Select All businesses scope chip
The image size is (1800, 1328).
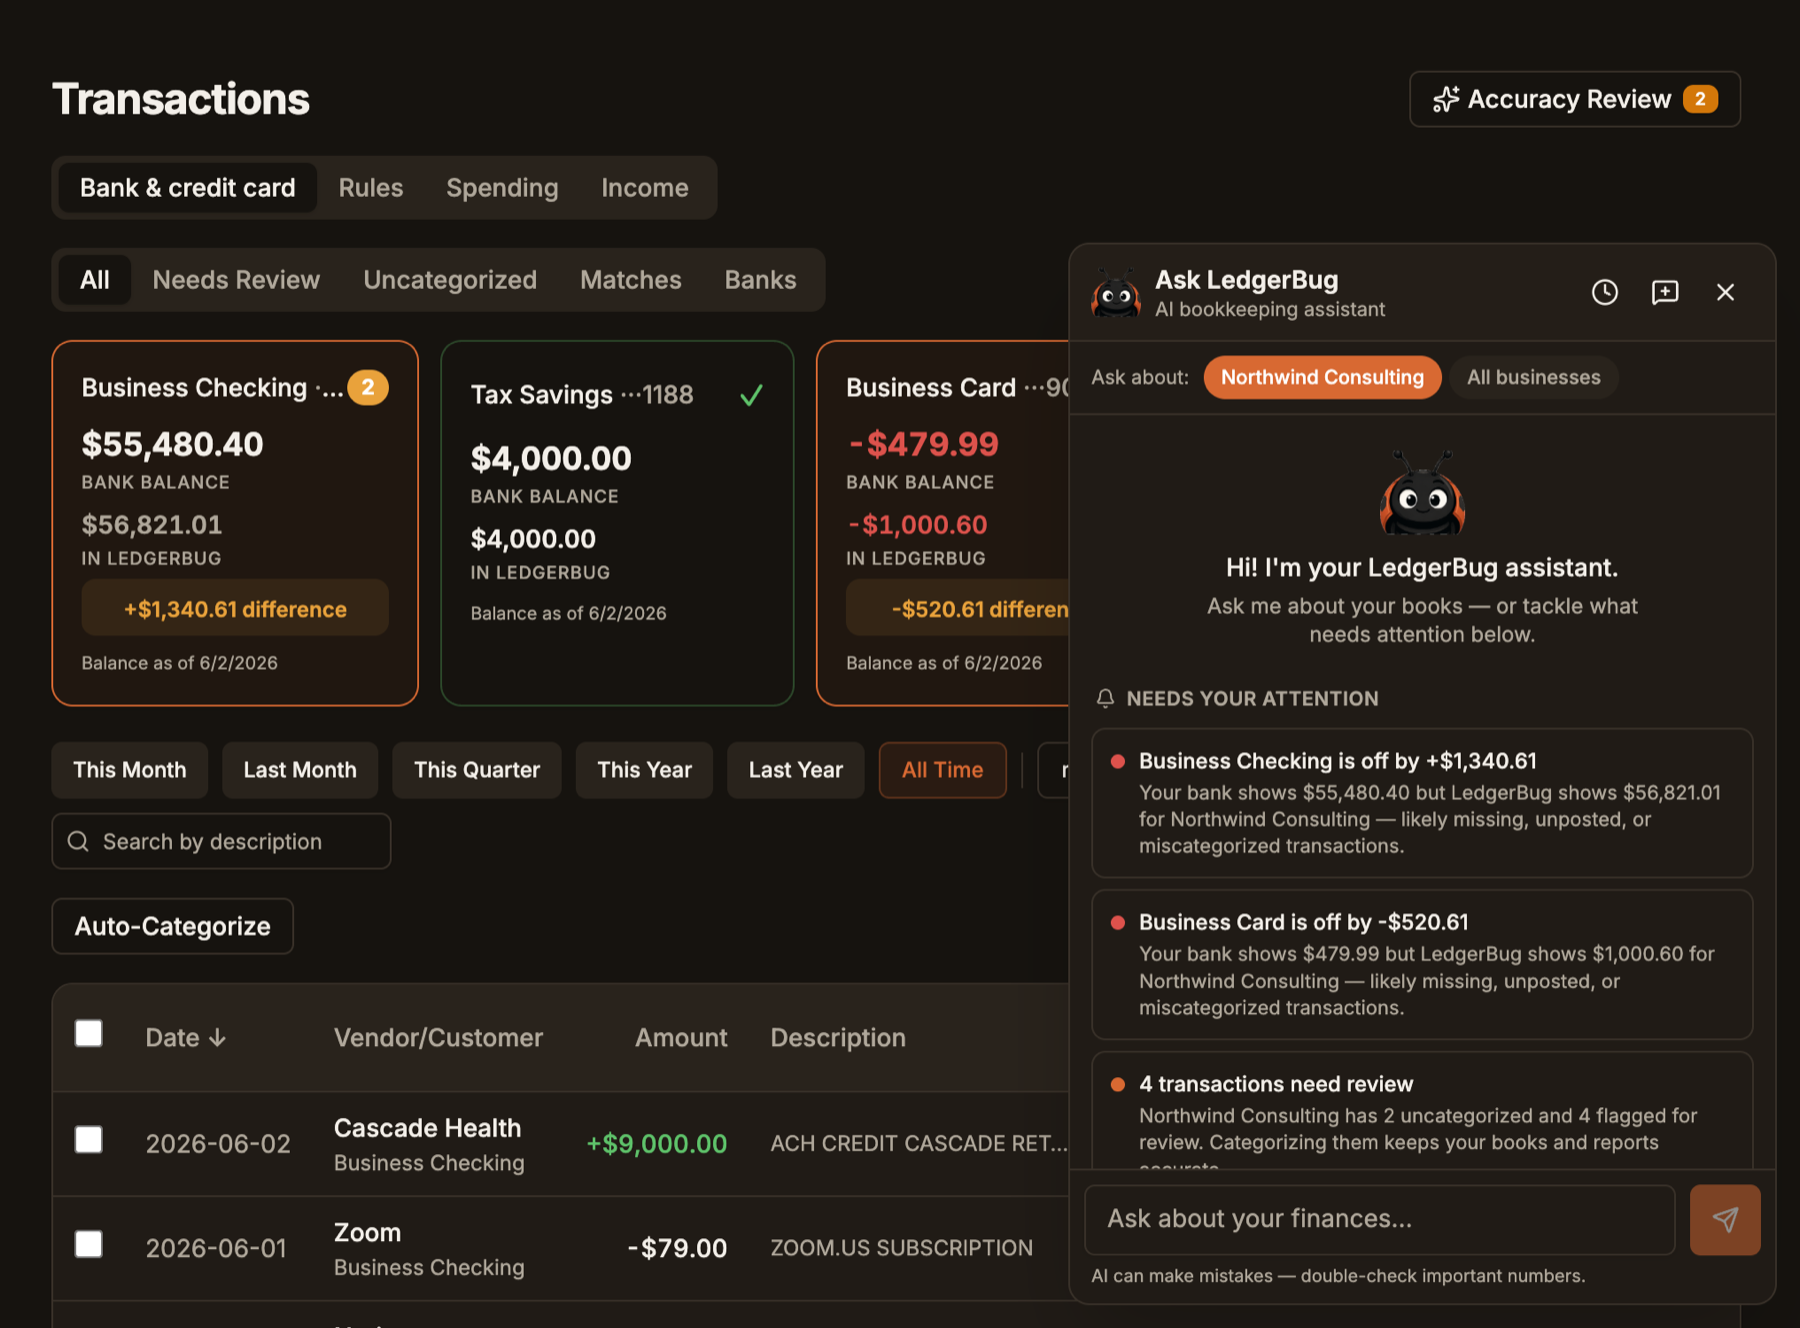coord(1533,377)
